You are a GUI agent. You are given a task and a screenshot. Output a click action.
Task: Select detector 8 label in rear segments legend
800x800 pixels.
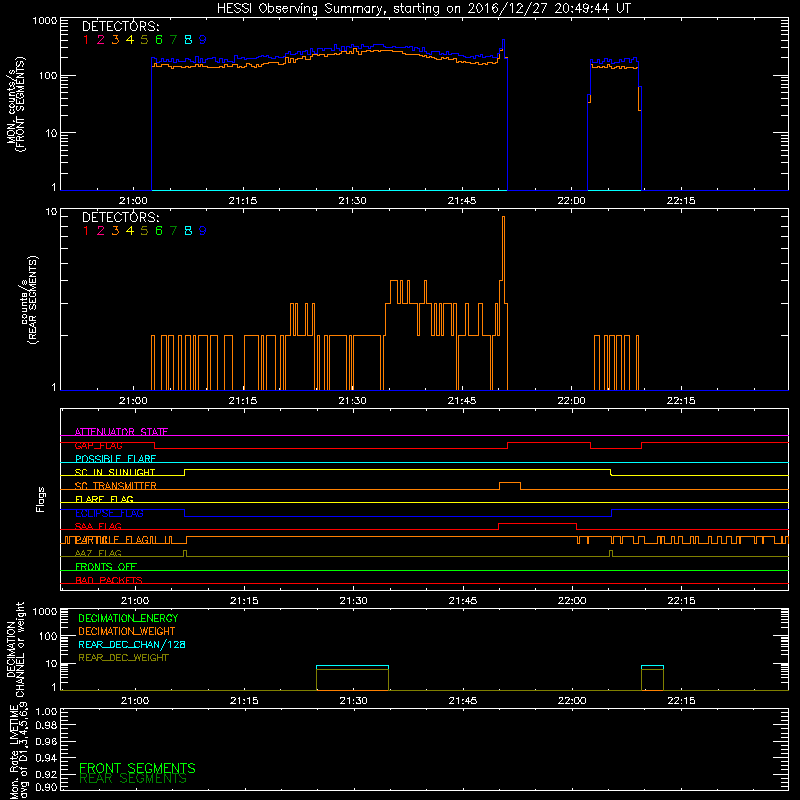point(188,231)
